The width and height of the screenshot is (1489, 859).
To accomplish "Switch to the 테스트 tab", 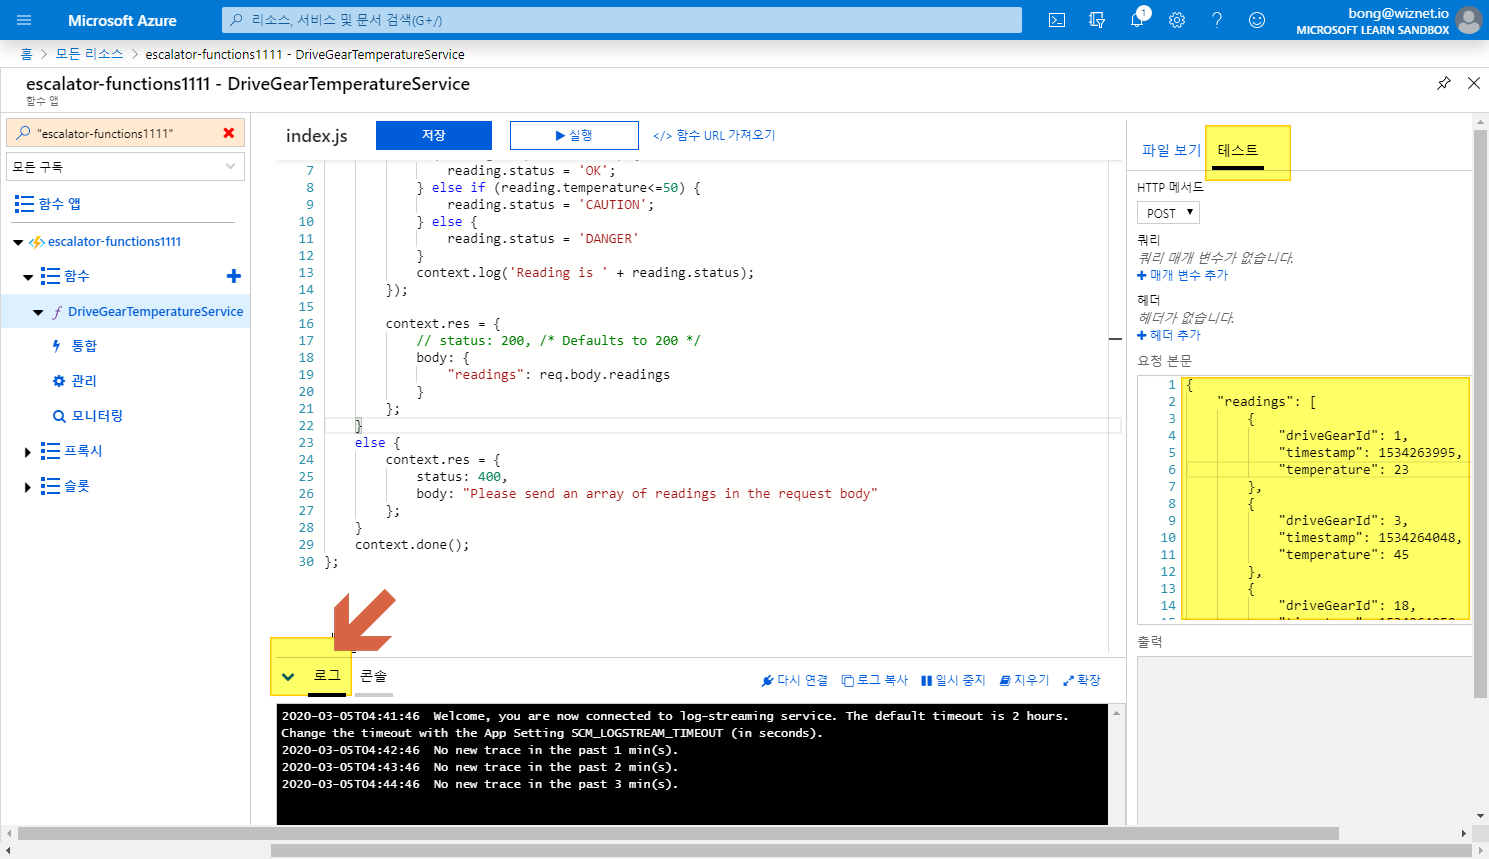I will [1238, 150].
